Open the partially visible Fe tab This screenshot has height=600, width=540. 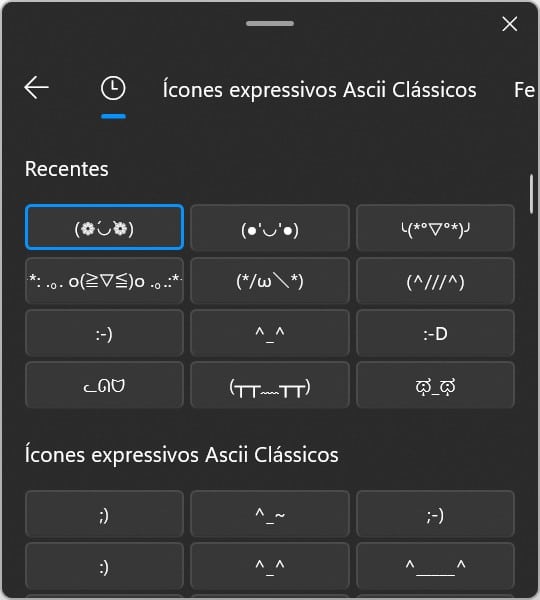coord(524,90)
